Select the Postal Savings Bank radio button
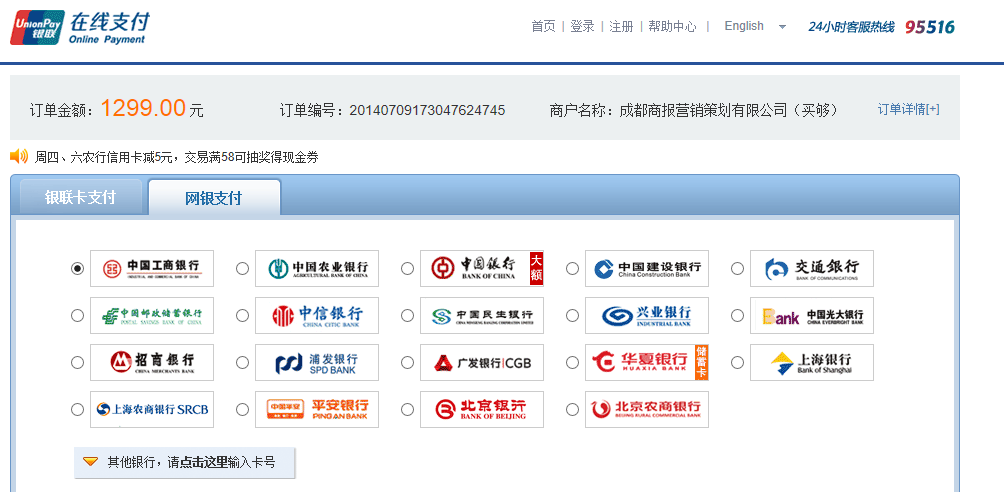 tap(77, 315)
